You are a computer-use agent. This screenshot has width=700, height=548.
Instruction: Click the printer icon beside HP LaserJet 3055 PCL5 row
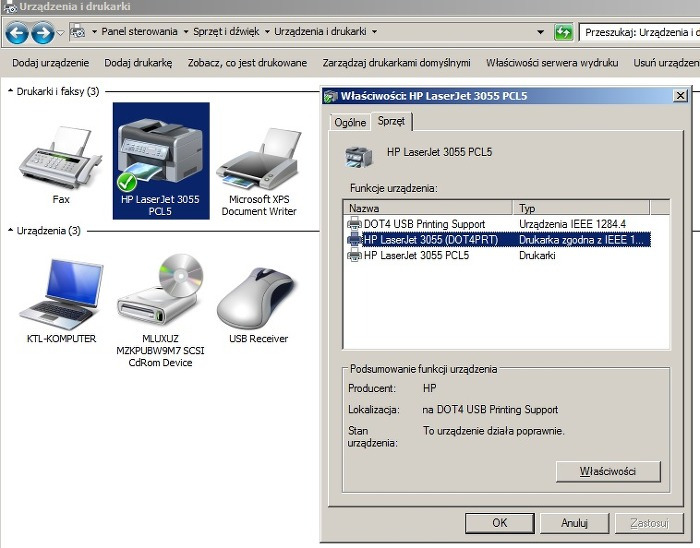pos(354,255)
